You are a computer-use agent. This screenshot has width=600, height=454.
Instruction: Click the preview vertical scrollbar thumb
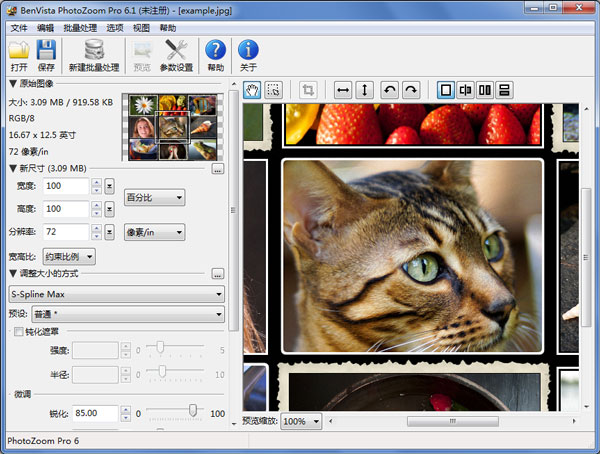coord(586,257)
